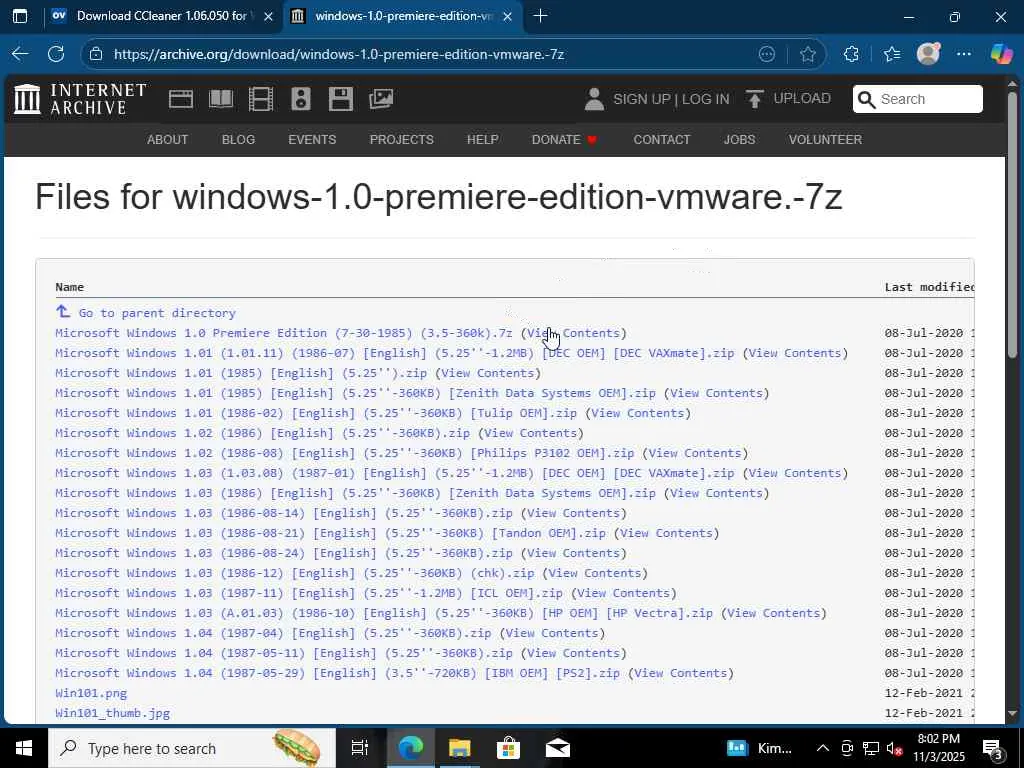This screenshot has width=1024, height=768.
Task: Go back with the browser back arrow
Action: [20, 54]
